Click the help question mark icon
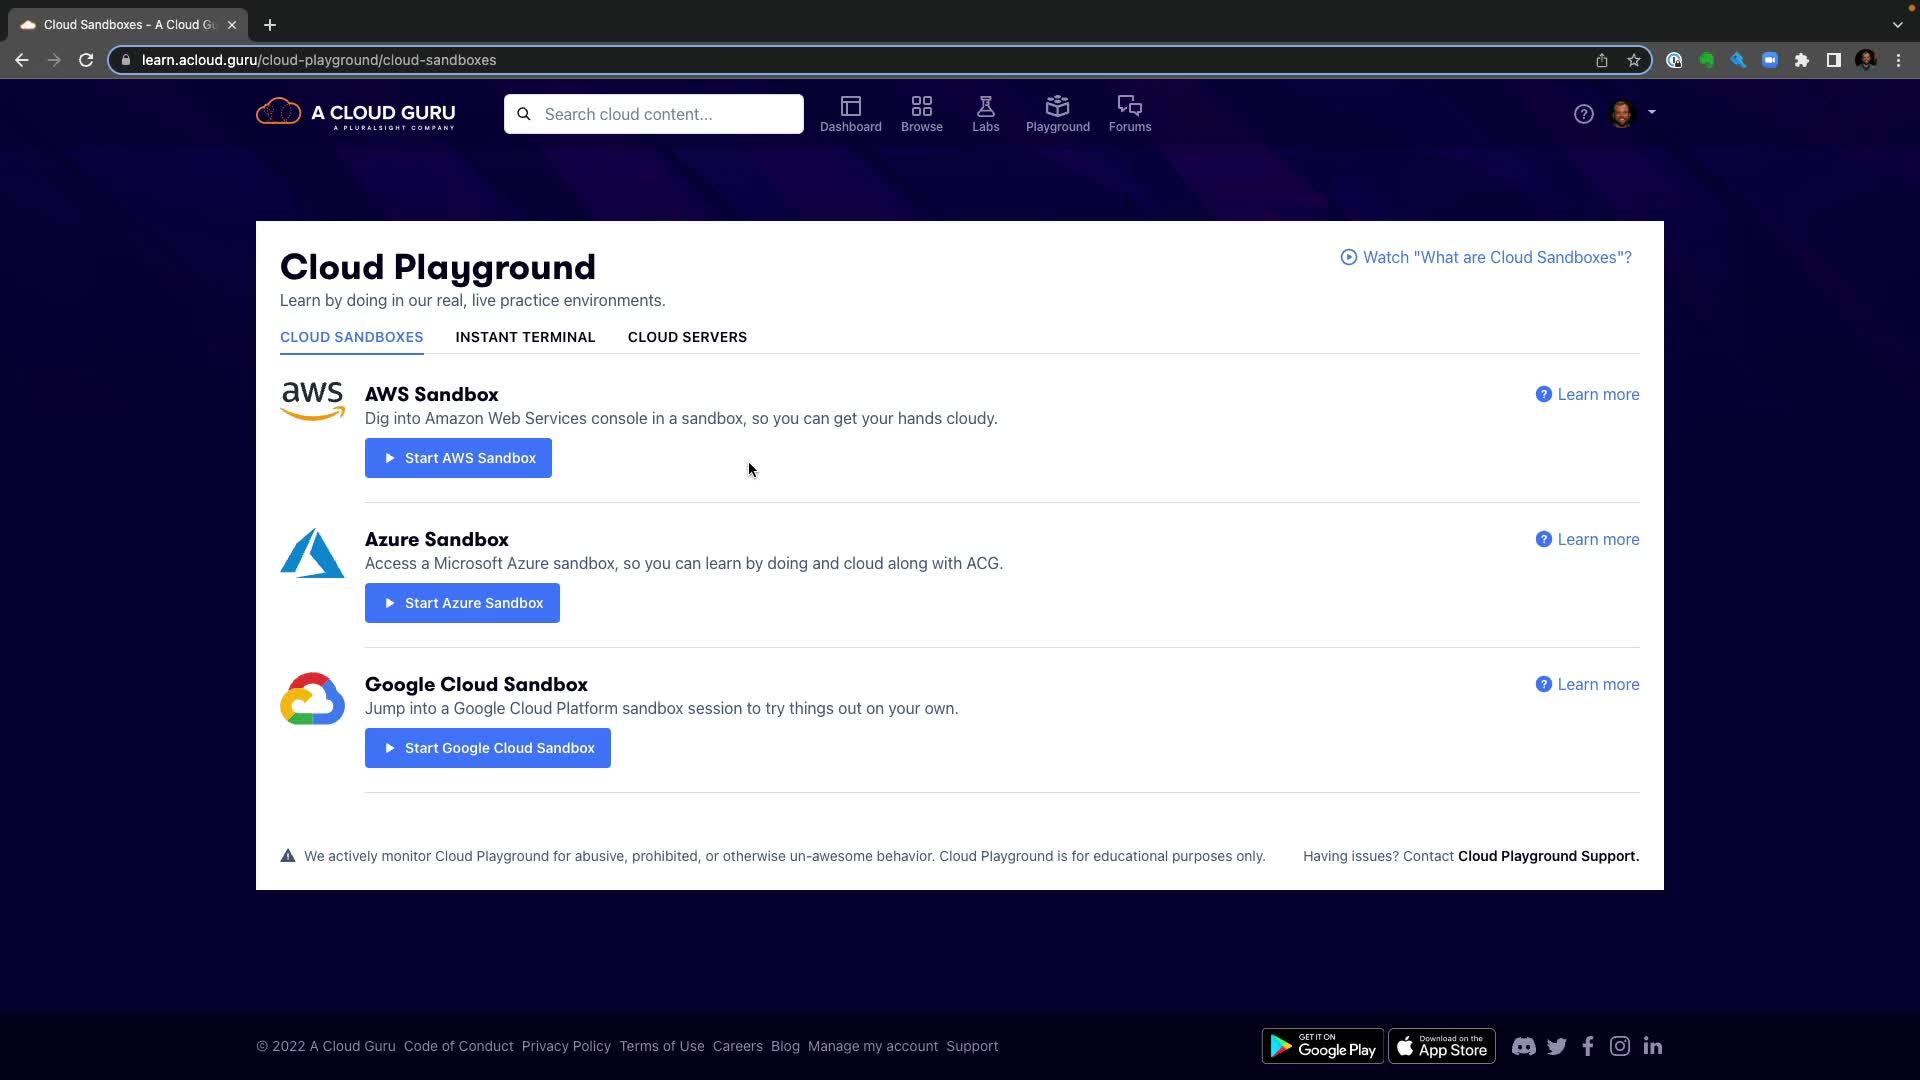The image size is (1920, 1080). (x=1583, y=114)
